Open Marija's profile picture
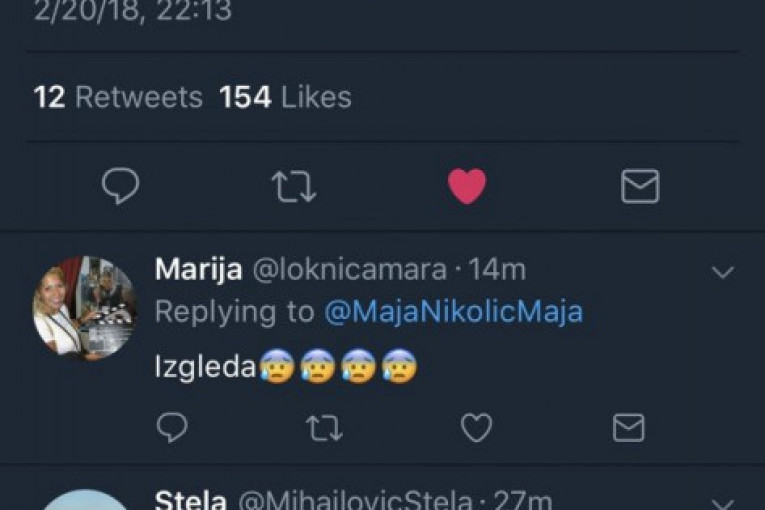 tap(84, 306)
